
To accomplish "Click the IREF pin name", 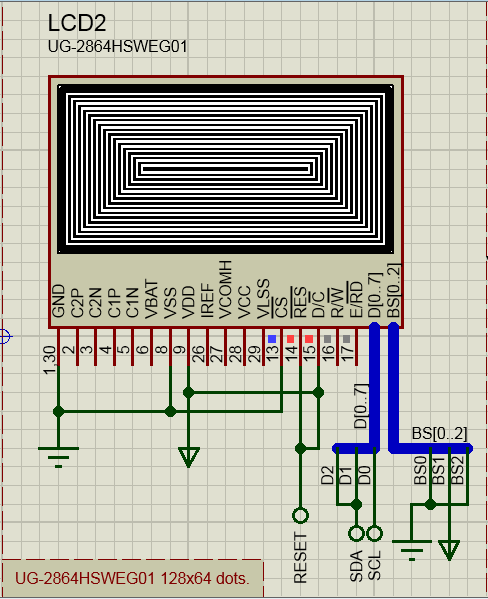I will (207, 300).
